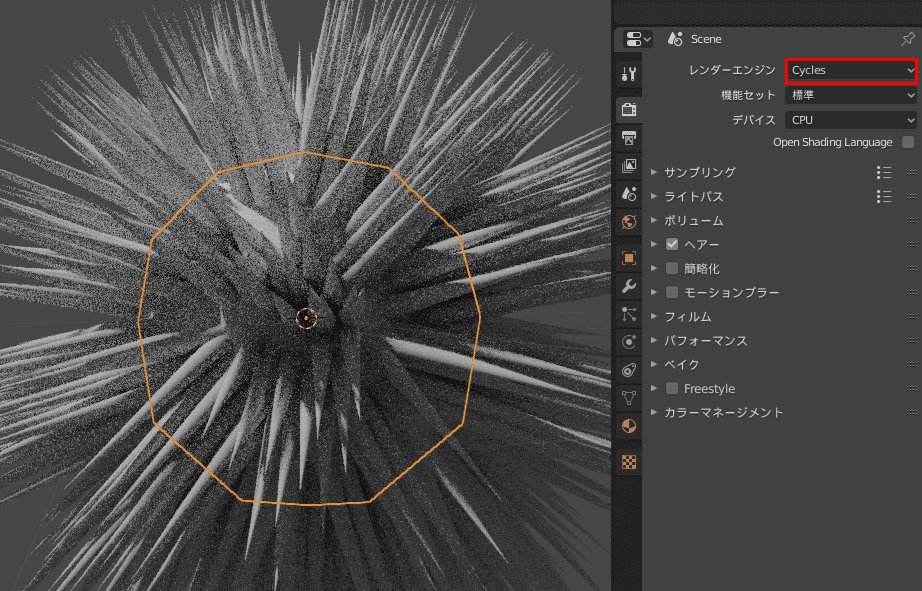Enable Open Shading Language checkbox
The image size is (922, 591).
point(908,142)
